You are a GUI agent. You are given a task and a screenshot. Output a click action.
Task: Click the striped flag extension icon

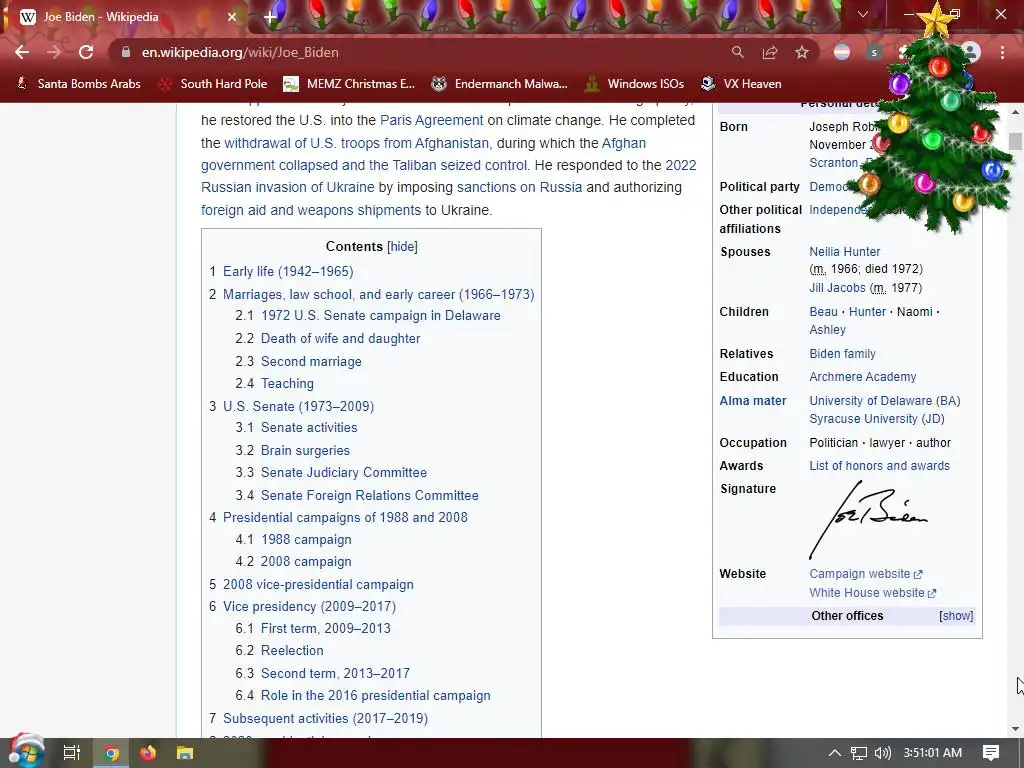842,52
